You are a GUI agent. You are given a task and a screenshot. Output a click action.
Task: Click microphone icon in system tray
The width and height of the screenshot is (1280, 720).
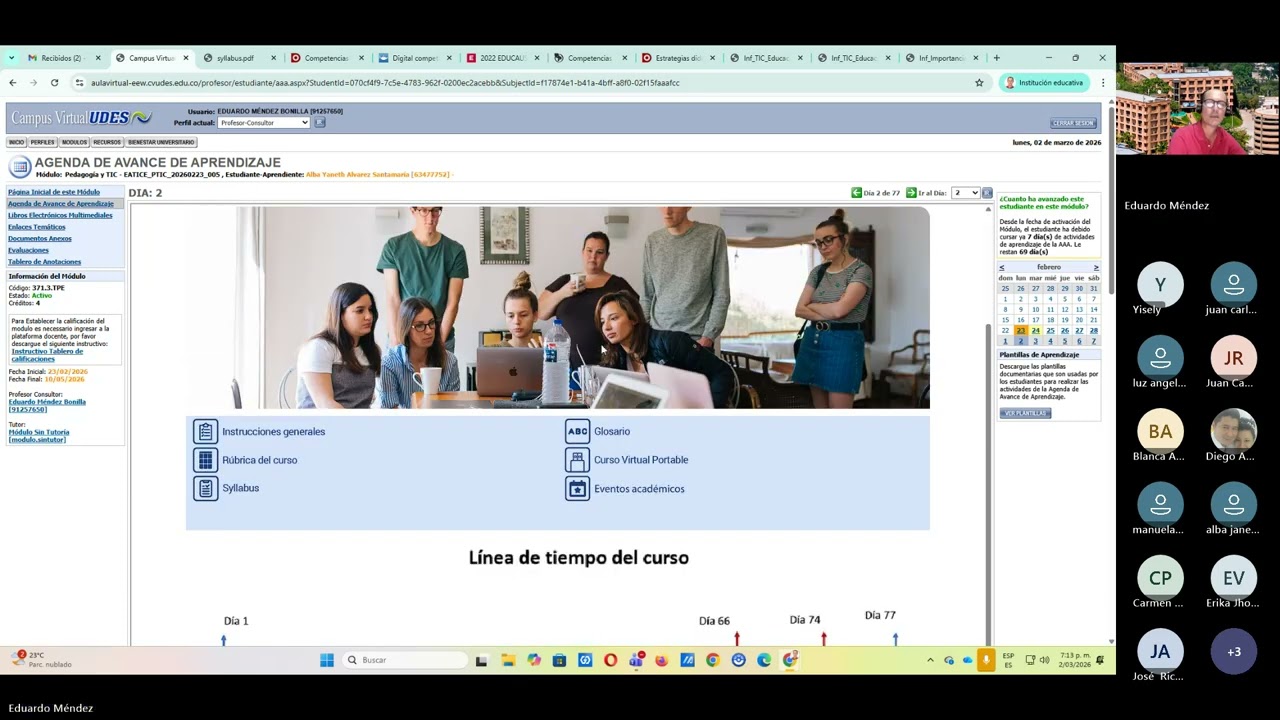[x=986, y=660]
